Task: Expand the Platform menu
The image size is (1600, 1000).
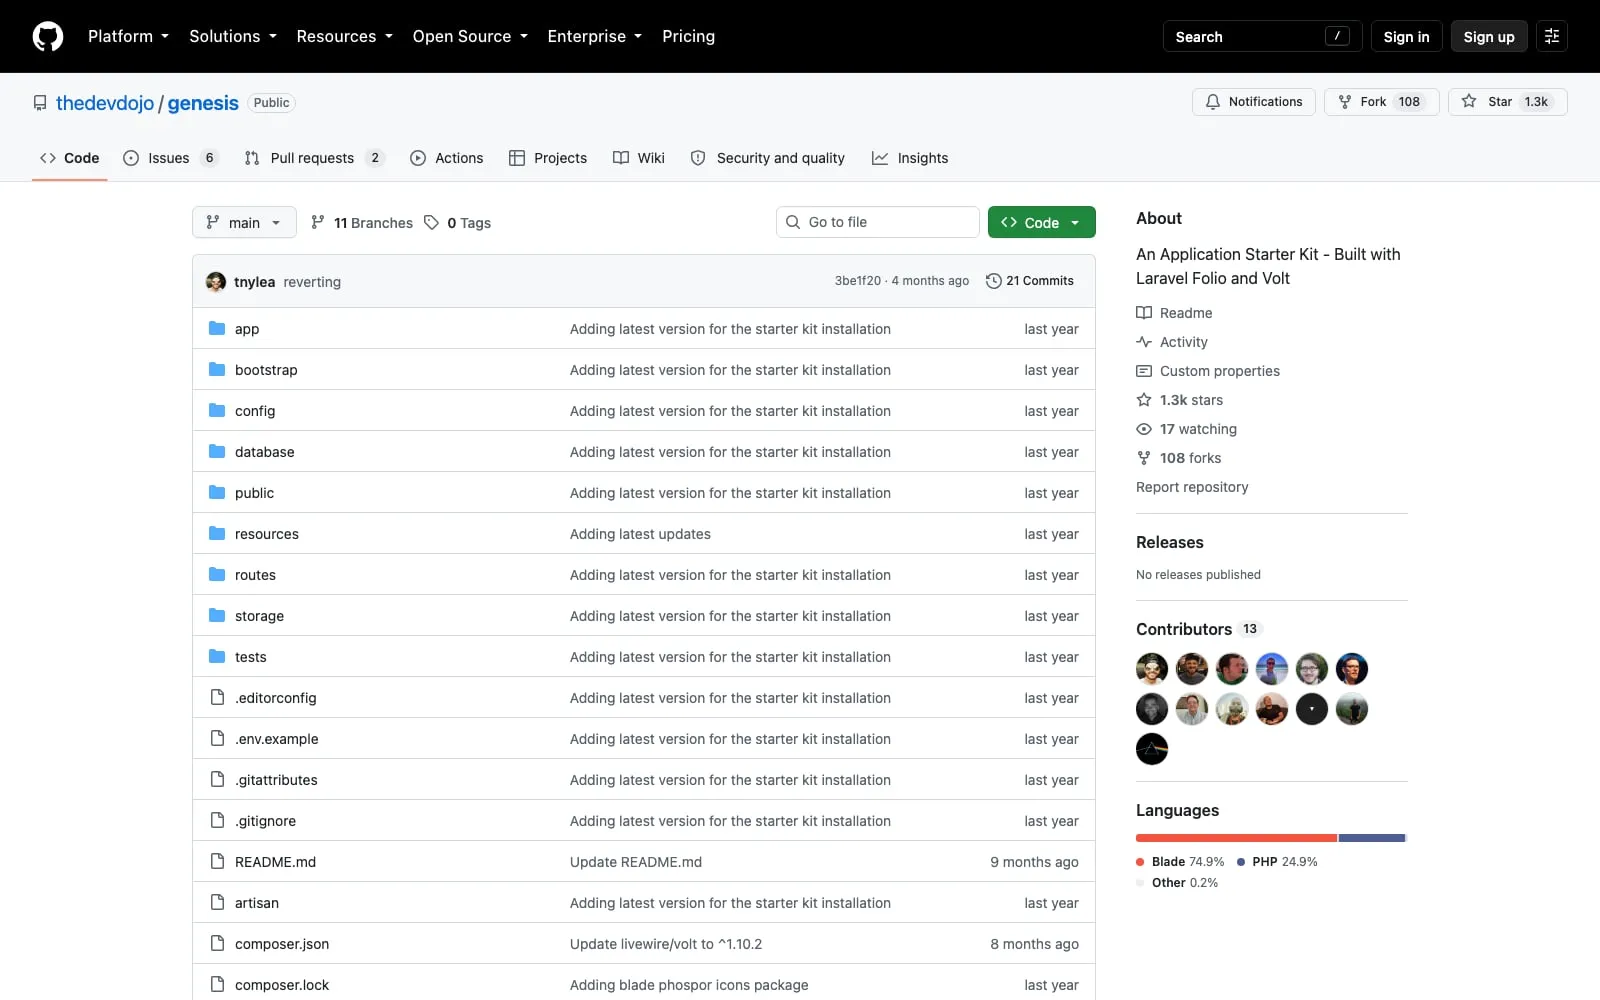Action: 128,36
